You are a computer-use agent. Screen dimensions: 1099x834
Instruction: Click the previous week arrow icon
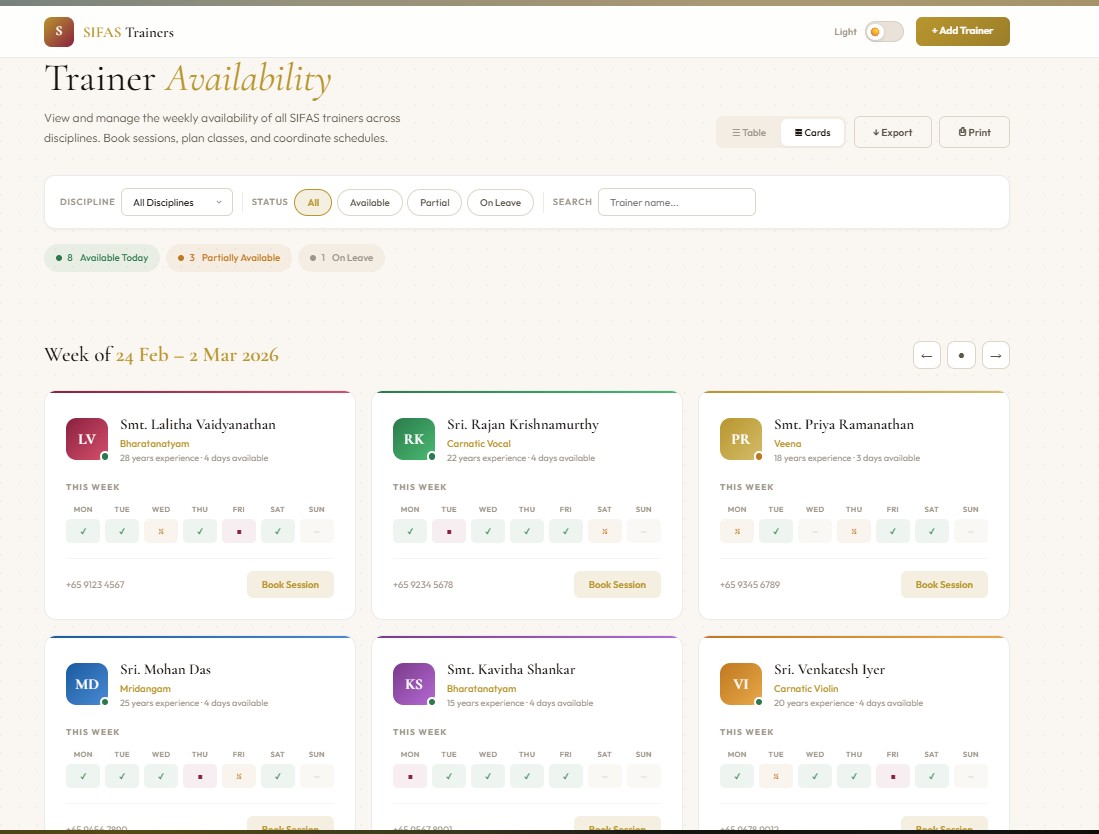coord(926,354)
